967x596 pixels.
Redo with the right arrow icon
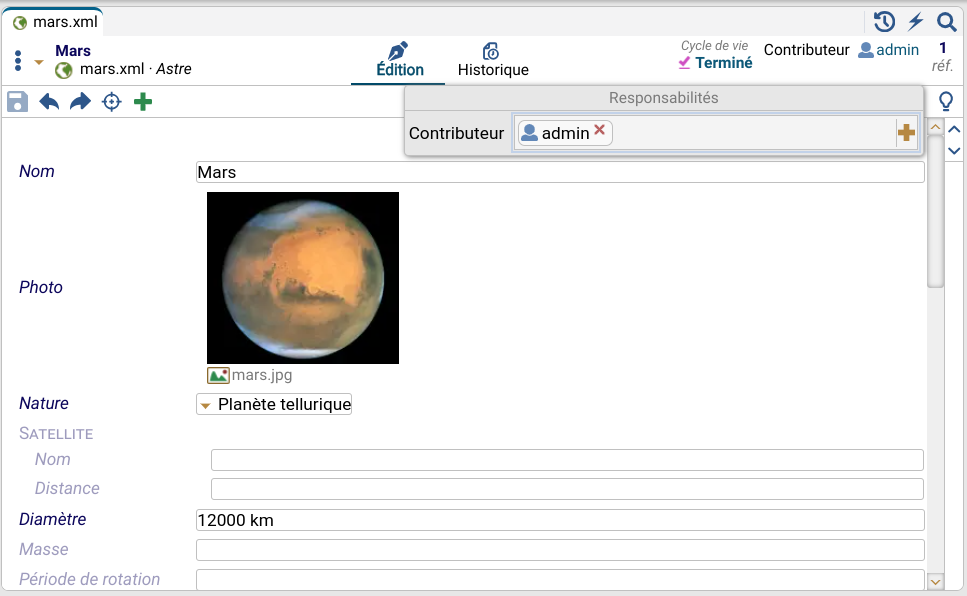[x=80, y=102]
